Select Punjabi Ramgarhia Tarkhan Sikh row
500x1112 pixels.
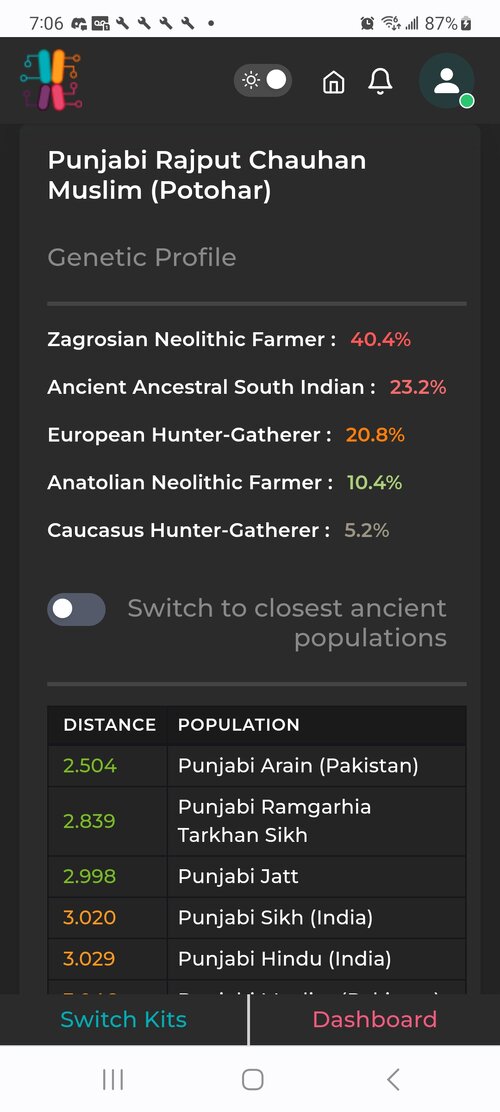click(257, 821)
